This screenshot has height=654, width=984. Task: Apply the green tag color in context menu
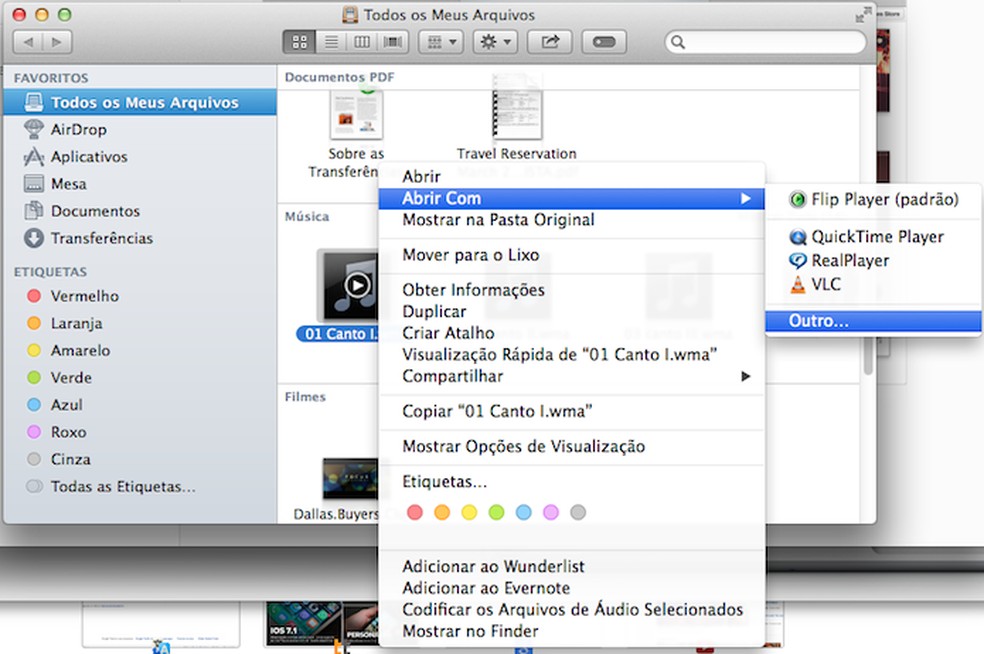[x=496, y=513]
